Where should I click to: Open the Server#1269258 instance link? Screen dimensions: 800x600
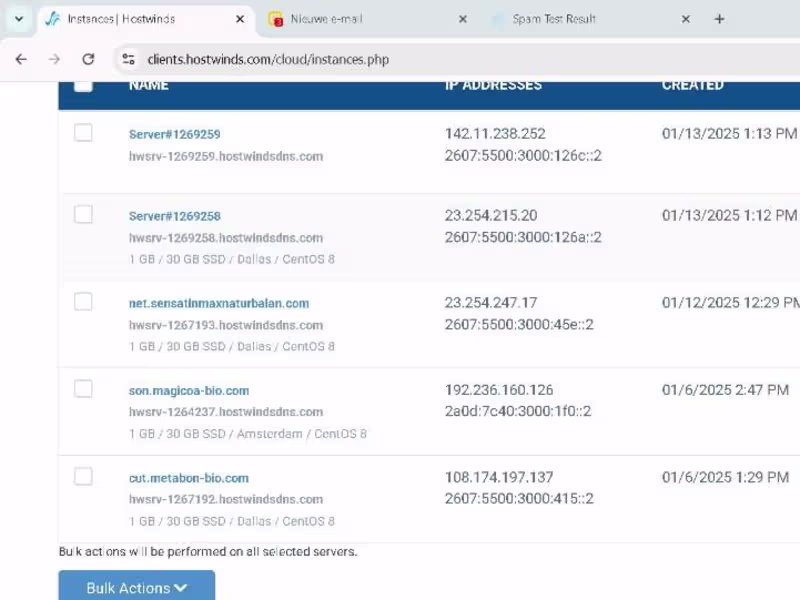174,216
